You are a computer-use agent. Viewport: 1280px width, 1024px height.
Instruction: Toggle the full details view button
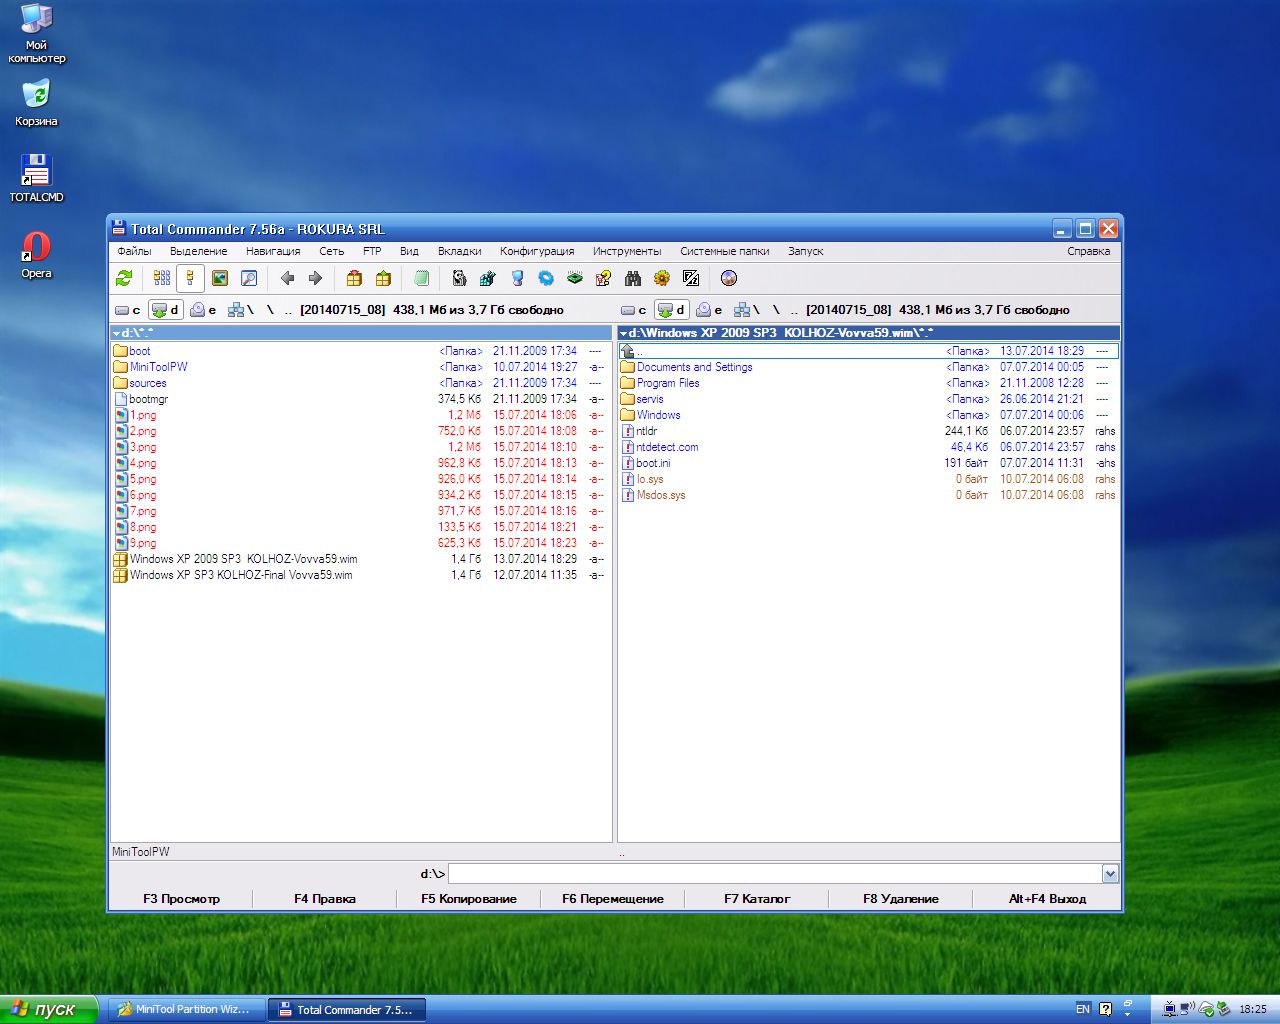pyautogui.click(x=190, y=278)
